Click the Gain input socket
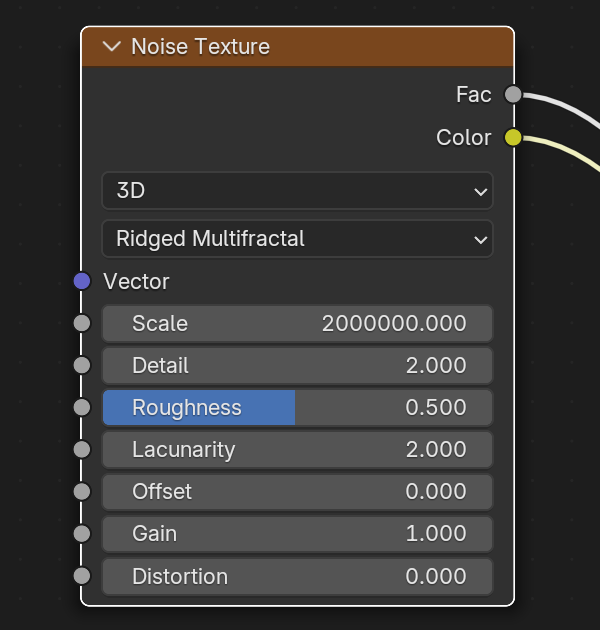Viewport: 600px width, 630px height. coord(82,533)
